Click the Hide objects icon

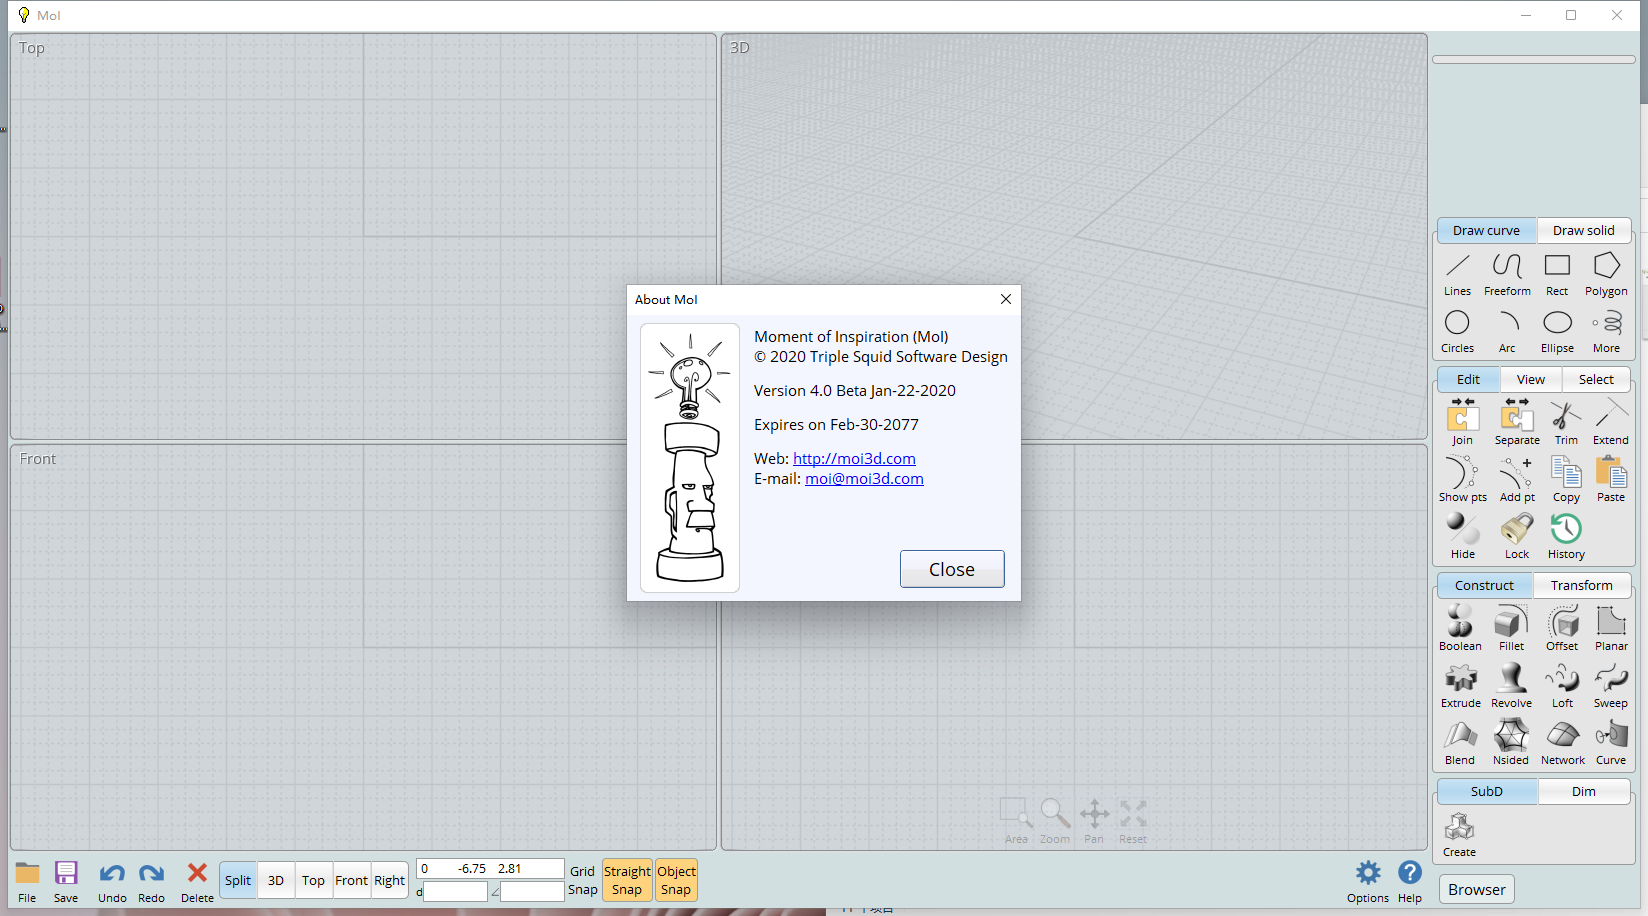click(1462, 536)
